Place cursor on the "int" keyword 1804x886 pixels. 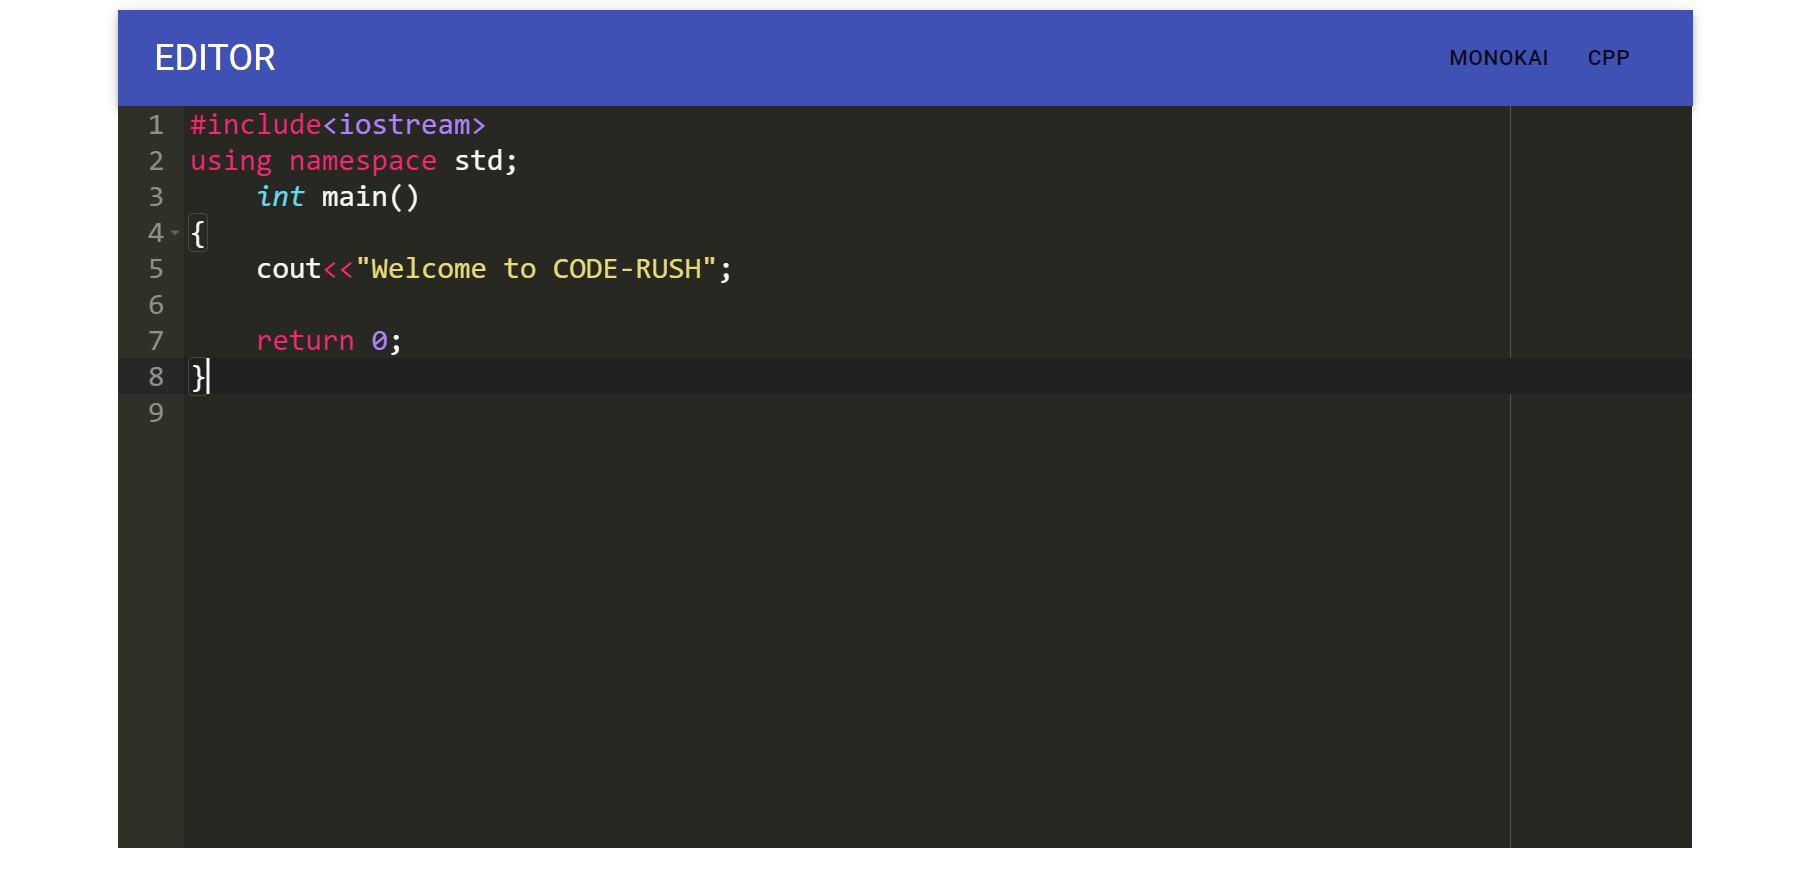tap(280, 197)
